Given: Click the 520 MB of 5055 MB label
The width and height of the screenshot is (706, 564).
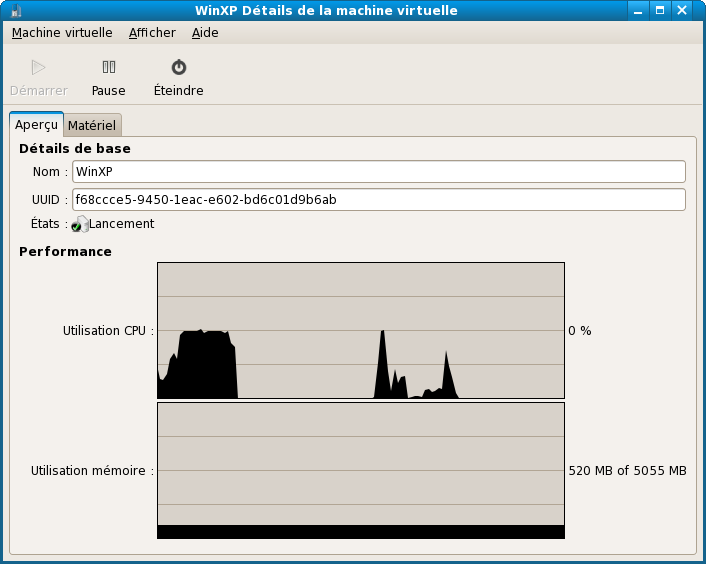Looking at the screenshot, I should (627, 471).
